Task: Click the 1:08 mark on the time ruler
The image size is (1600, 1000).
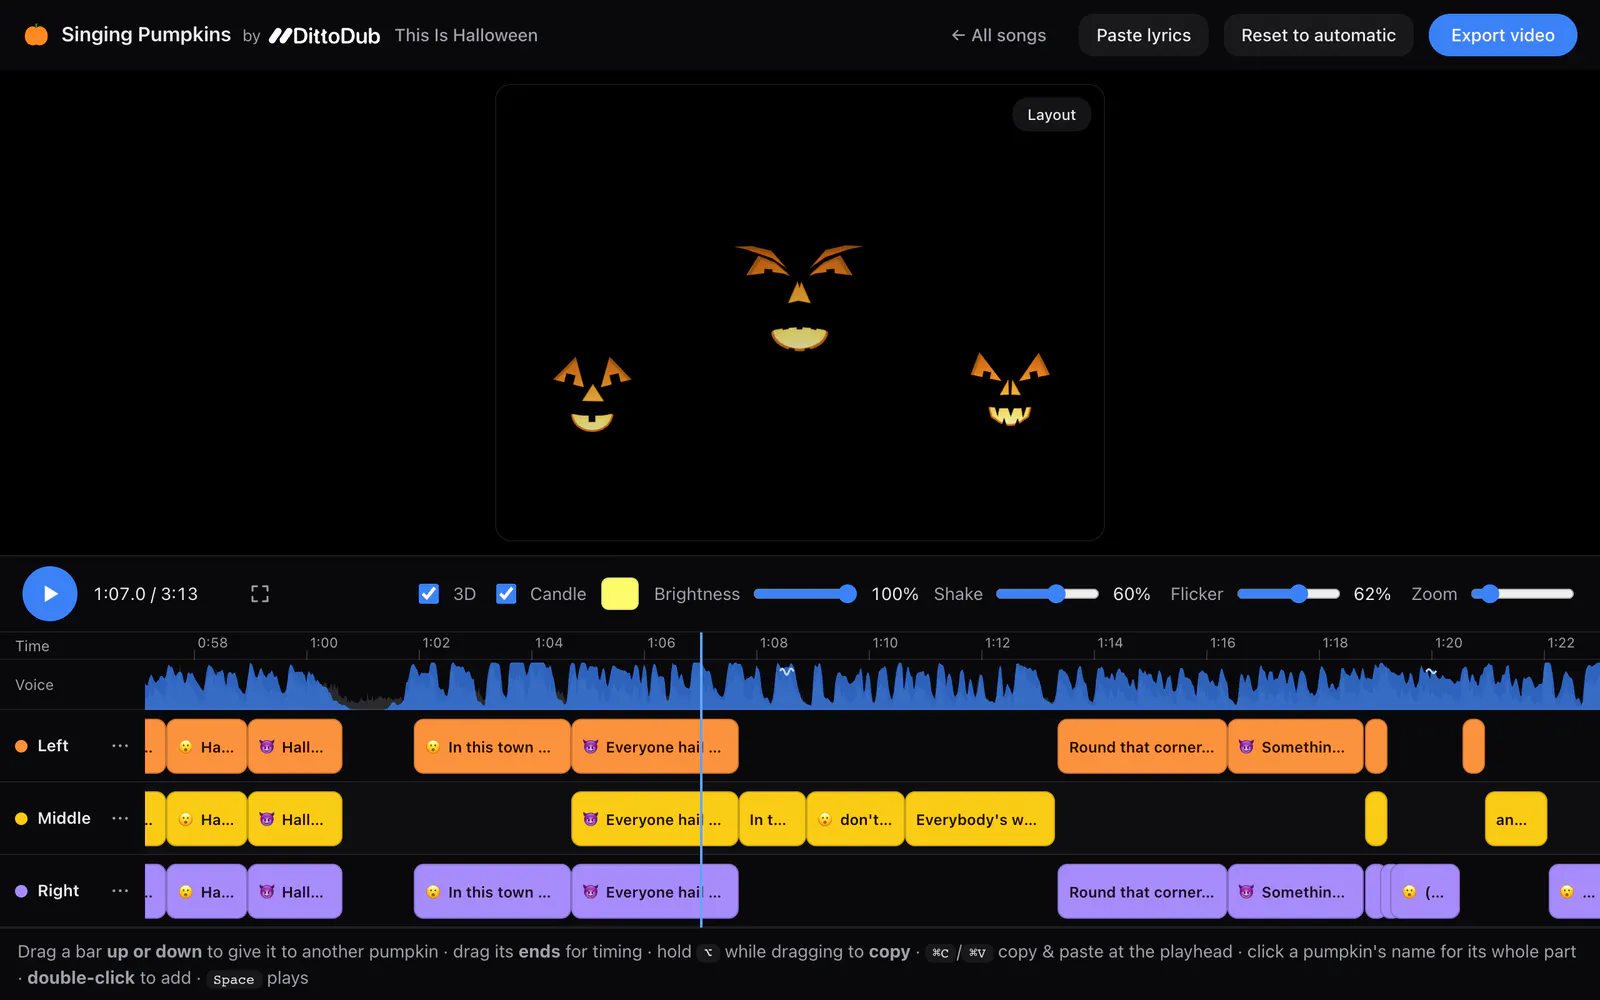Action: (x=773, y=643)
